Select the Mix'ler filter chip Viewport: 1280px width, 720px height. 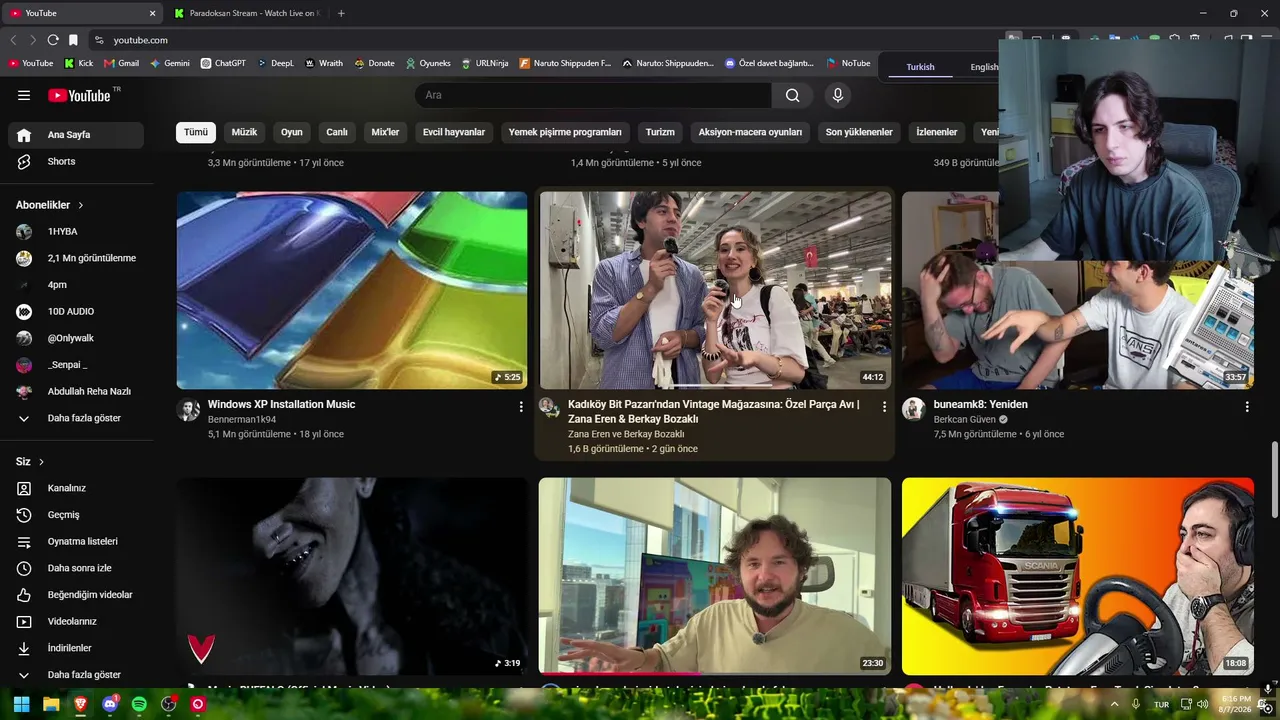(385, 132)
